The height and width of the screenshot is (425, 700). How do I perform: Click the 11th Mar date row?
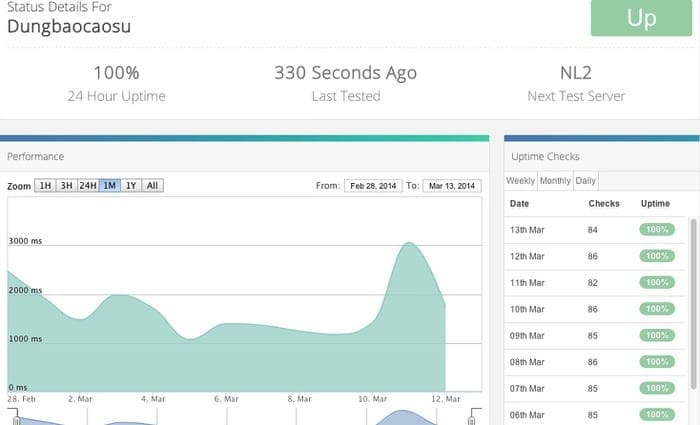point(595,283)
